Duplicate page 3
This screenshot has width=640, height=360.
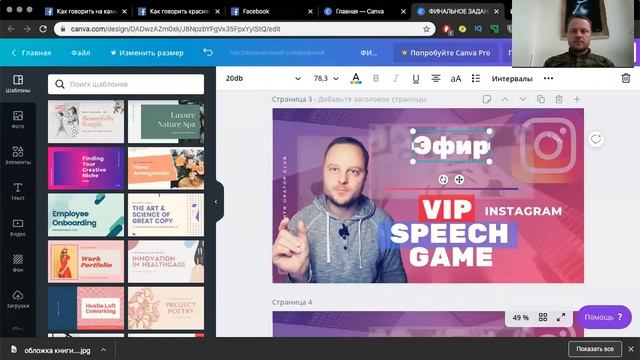pyautogui.click(x=541, y=99)
